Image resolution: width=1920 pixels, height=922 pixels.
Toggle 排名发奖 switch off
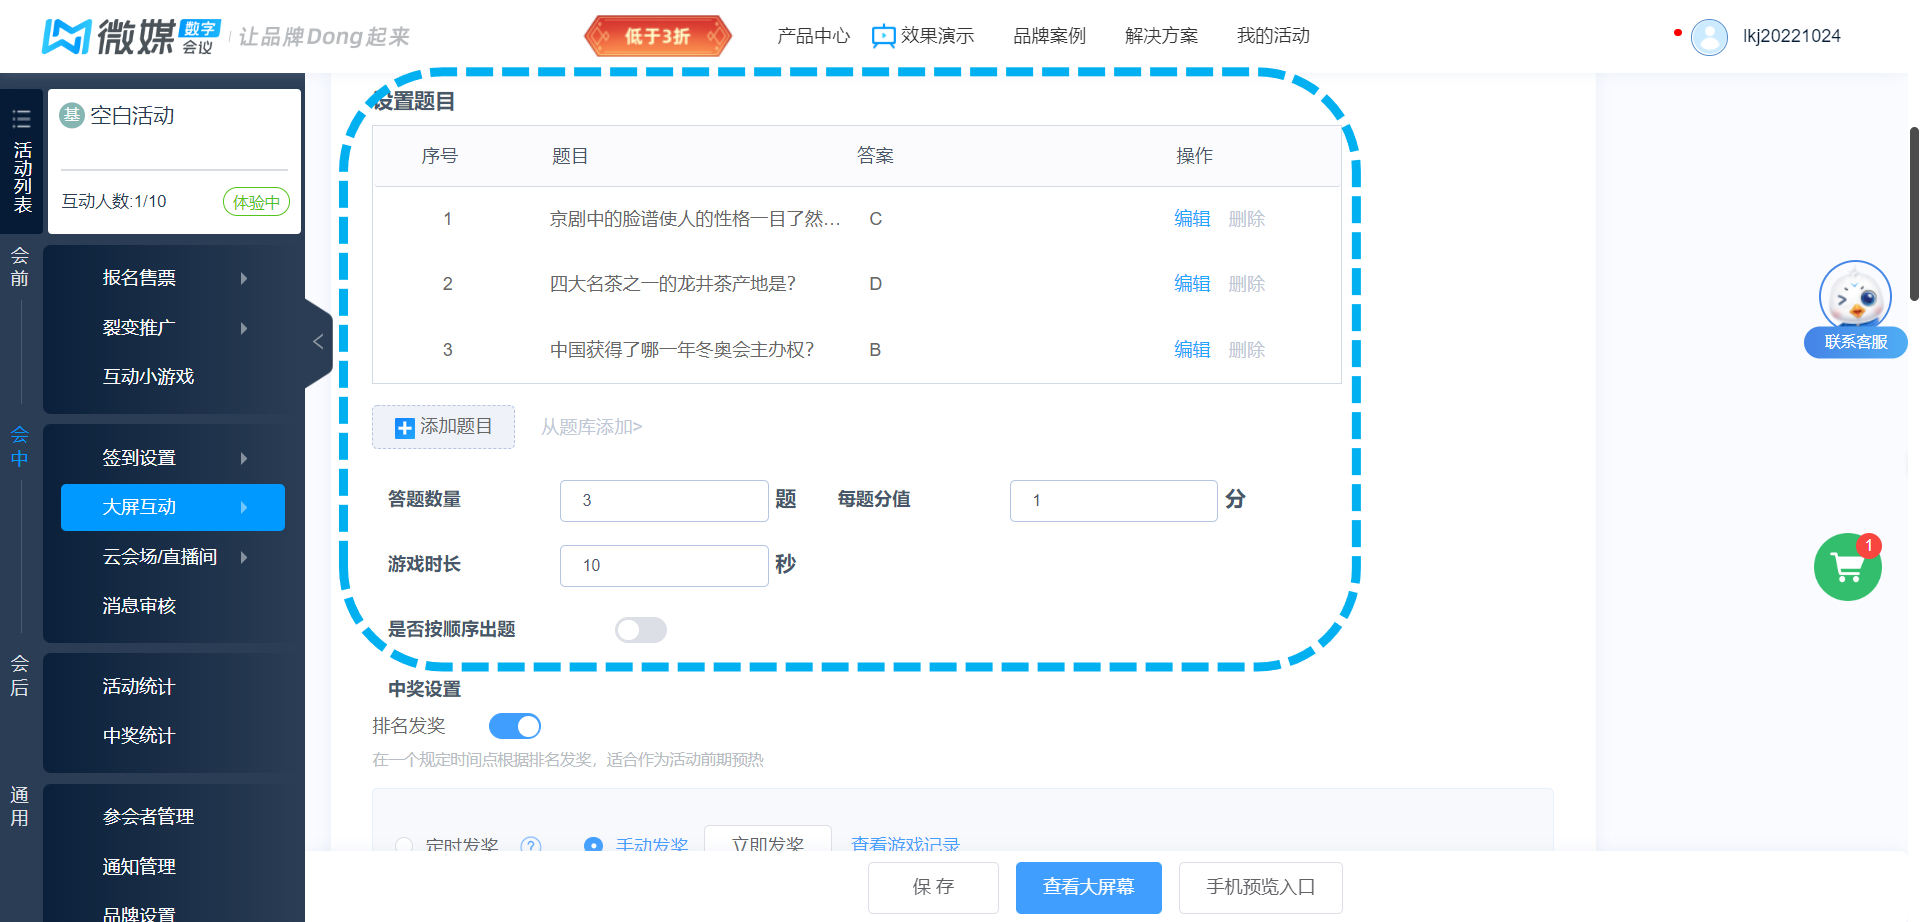click(515, 726)
